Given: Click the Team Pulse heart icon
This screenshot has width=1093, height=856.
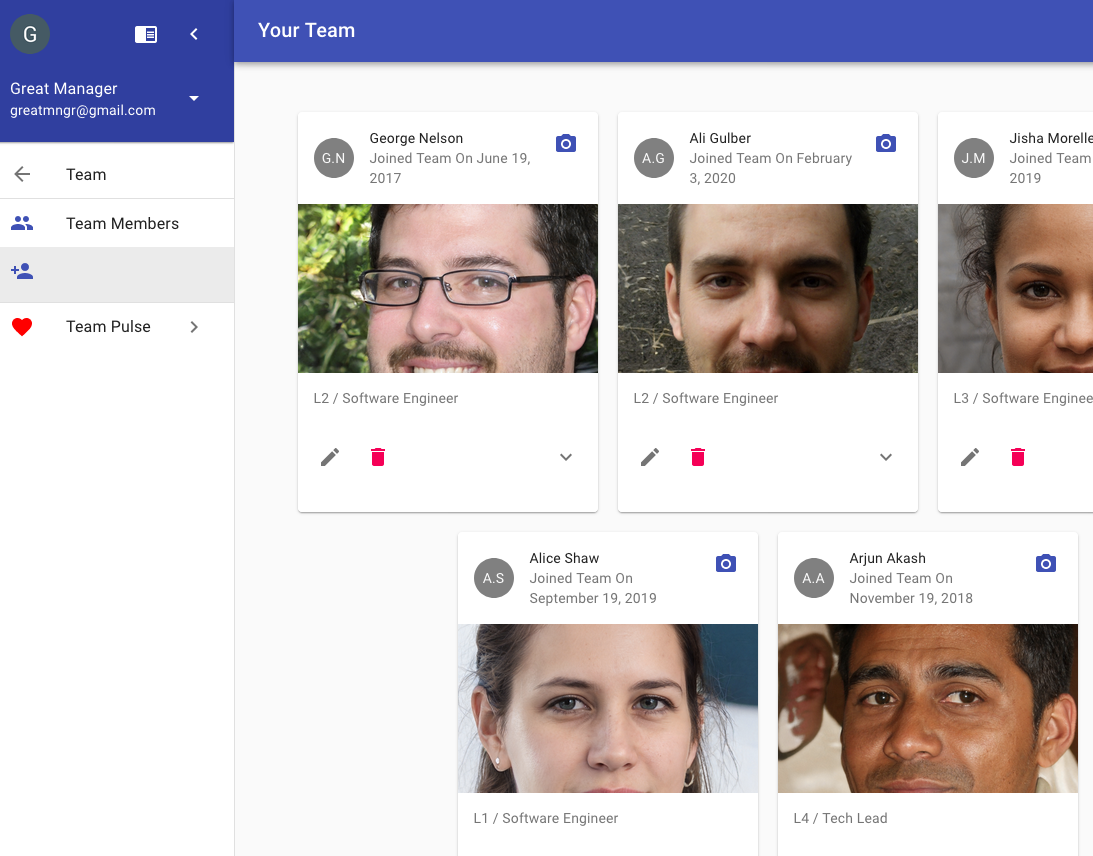Looking at the screenshot, I should 22,327.
